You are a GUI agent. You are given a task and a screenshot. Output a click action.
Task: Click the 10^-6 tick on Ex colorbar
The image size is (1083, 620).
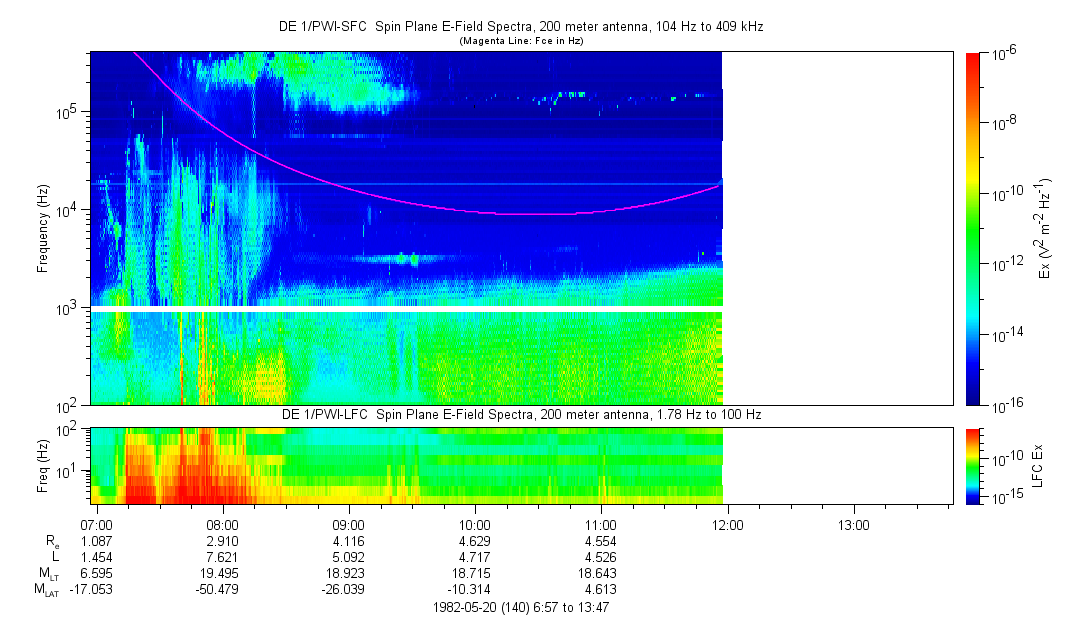click(x=1003, y=54)
